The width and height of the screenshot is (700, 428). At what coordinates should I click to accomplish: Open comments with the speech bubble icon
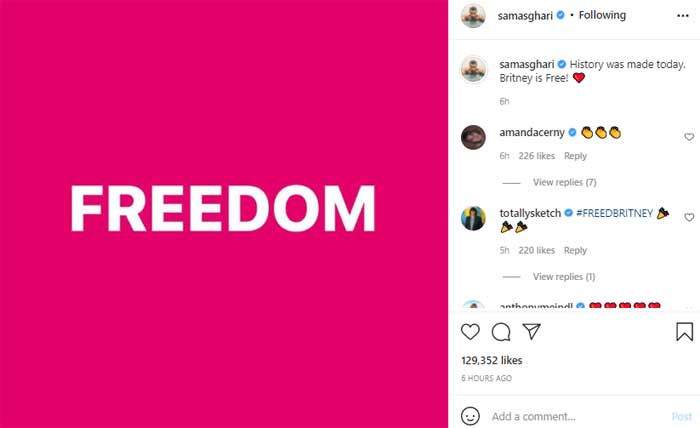click(501, 332)
